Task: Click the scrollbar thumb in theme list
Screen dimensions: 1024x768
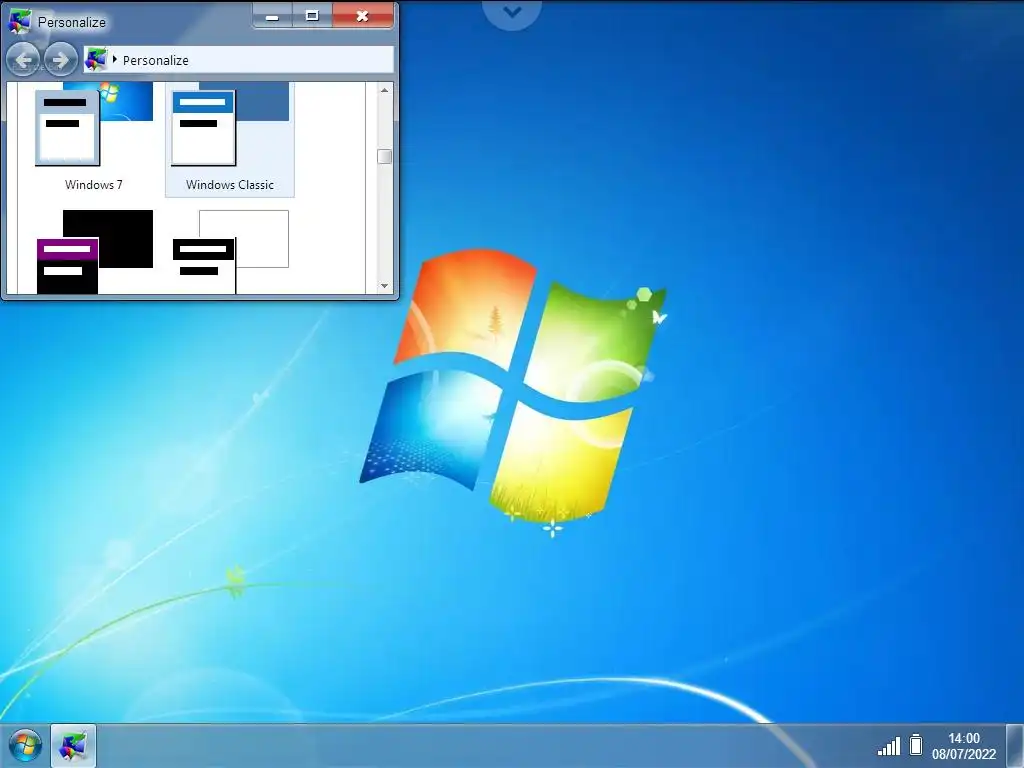Action: tap(384, 156)
